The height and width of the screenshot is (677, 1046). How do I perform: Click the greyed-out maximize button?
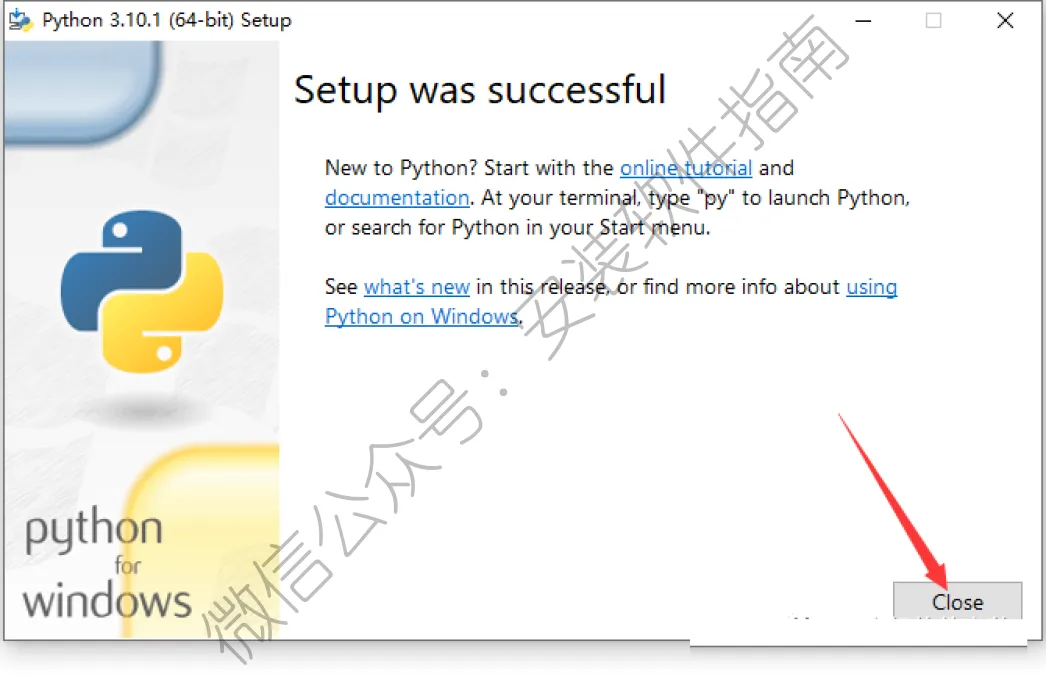[934, 21]
